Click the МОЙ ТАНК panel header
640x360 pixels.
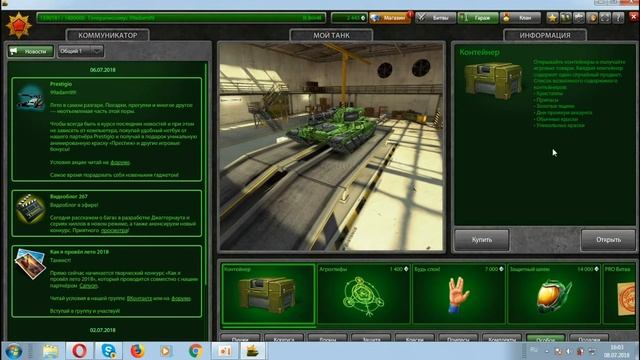pyautogui.click(x=331, y=35)
